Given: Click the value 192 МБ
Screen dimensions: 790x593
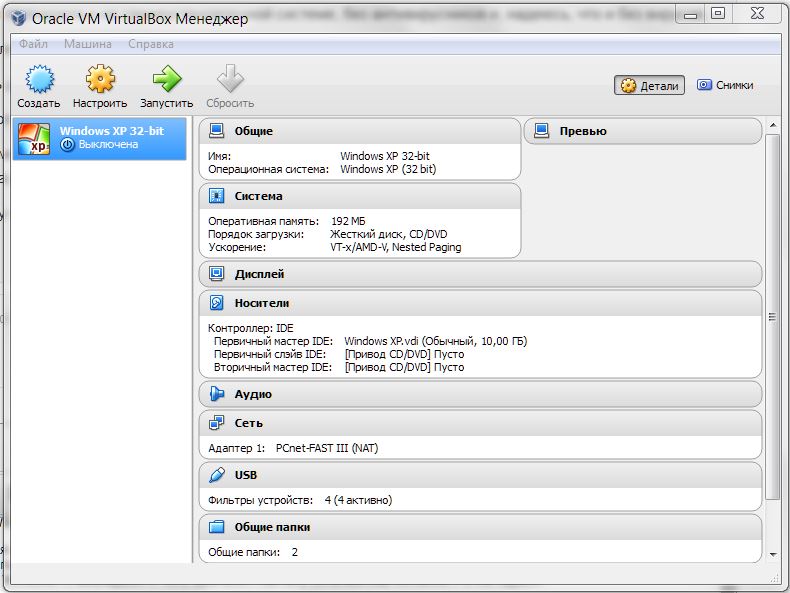Looking at the screenshot, I should point(349,221).
